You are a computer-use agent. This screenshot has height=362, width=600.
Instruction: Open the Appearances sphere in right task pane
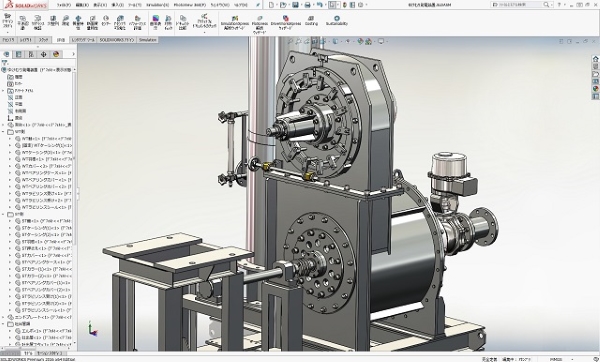tap(595, 89)
